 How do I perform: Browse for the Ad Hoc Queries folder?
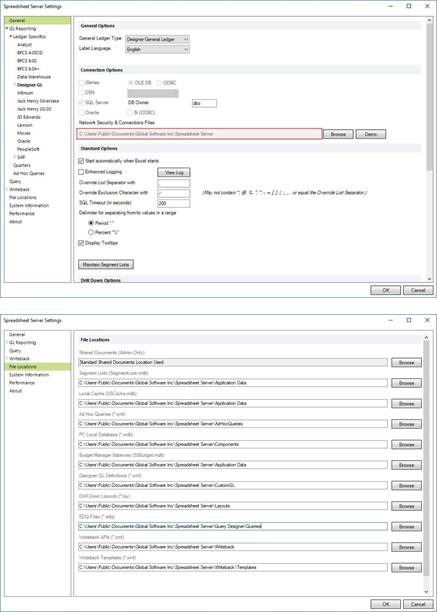pos(407,424)
